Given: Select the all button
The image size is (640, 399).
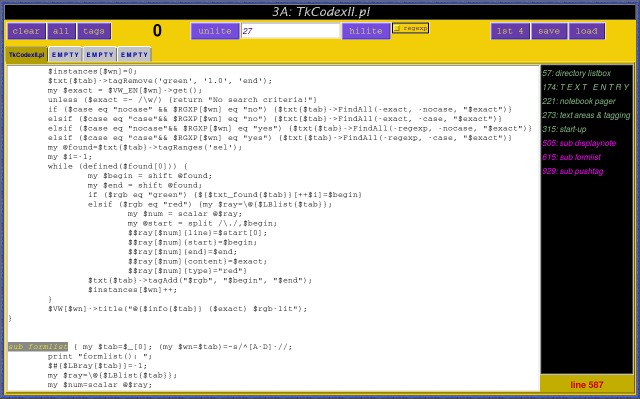Looking at the screenshot, I should [61, 31].
